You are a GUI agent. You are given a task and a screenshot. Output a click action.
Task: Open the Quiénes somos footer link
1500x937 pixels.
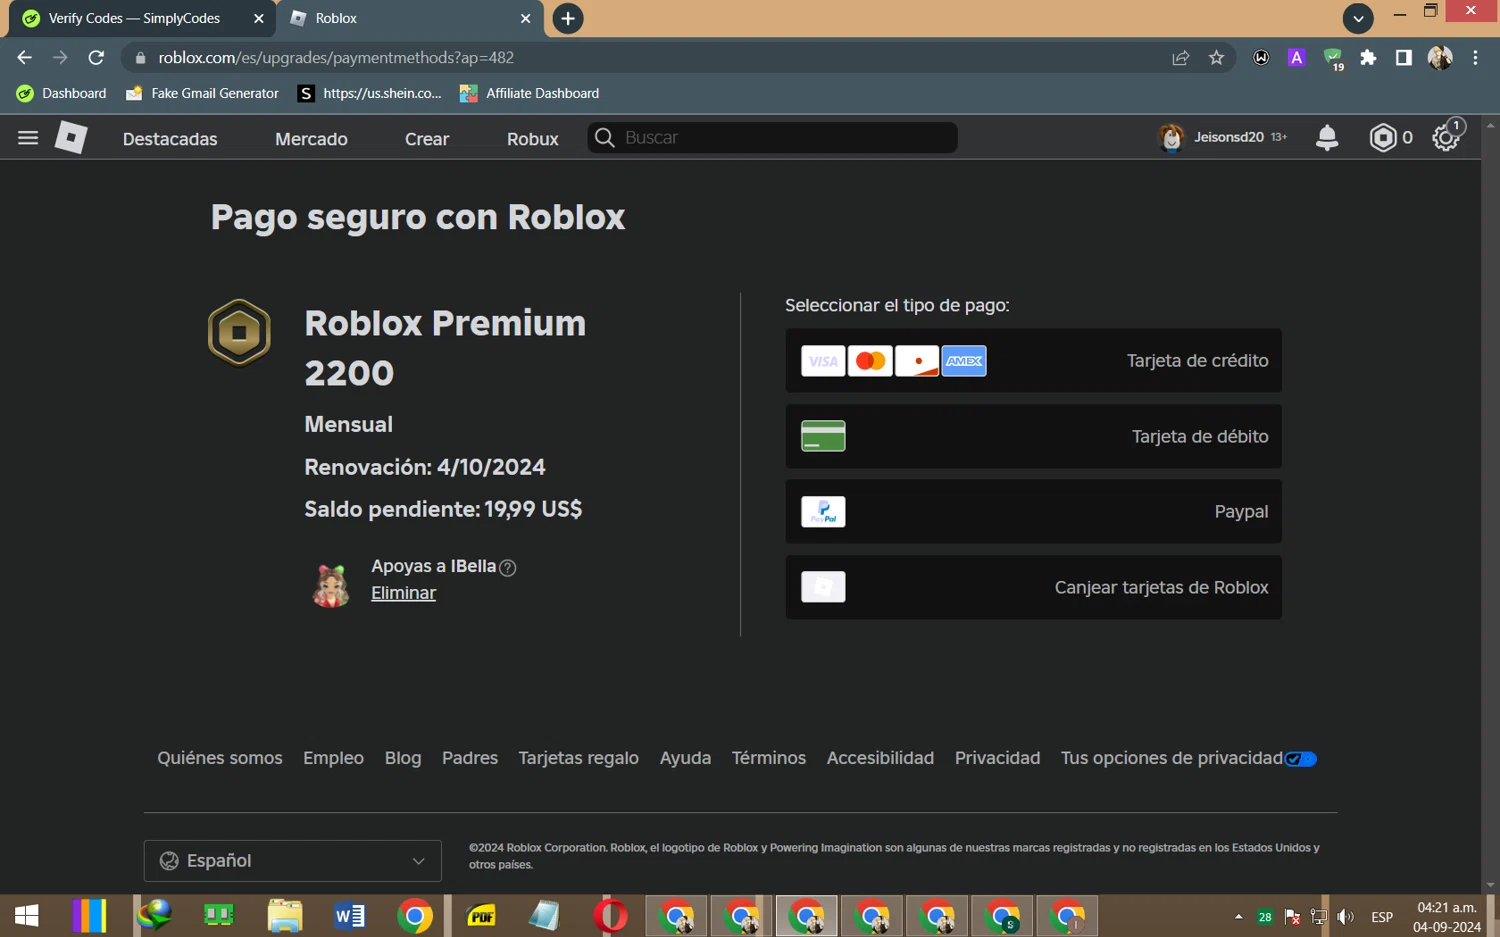click(220, 758)
